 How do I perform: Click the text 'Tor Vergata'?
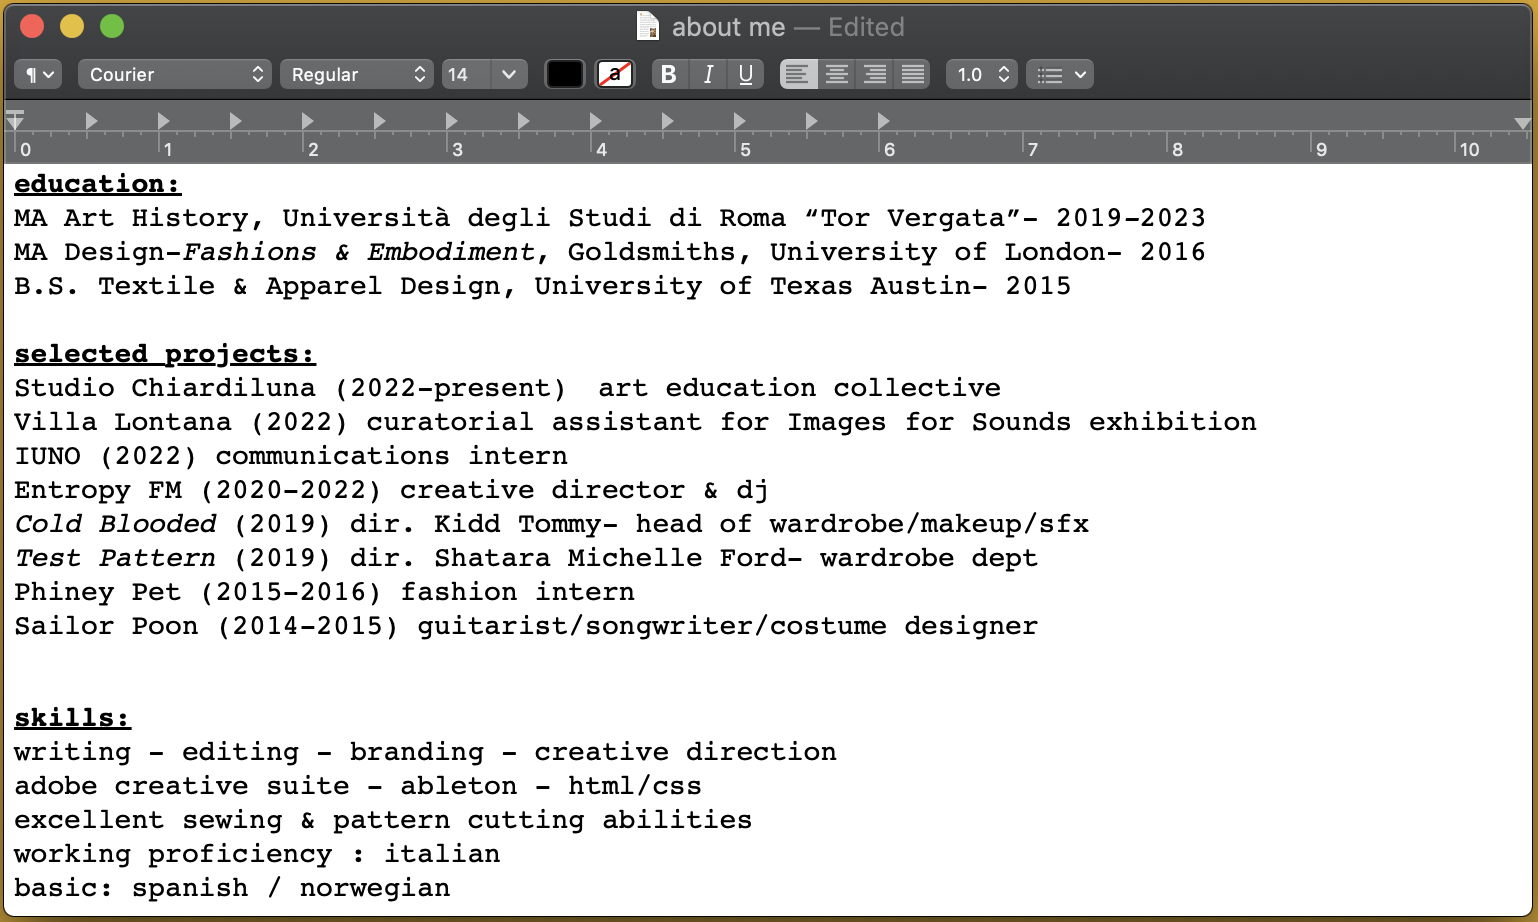[x=913, y=218]
